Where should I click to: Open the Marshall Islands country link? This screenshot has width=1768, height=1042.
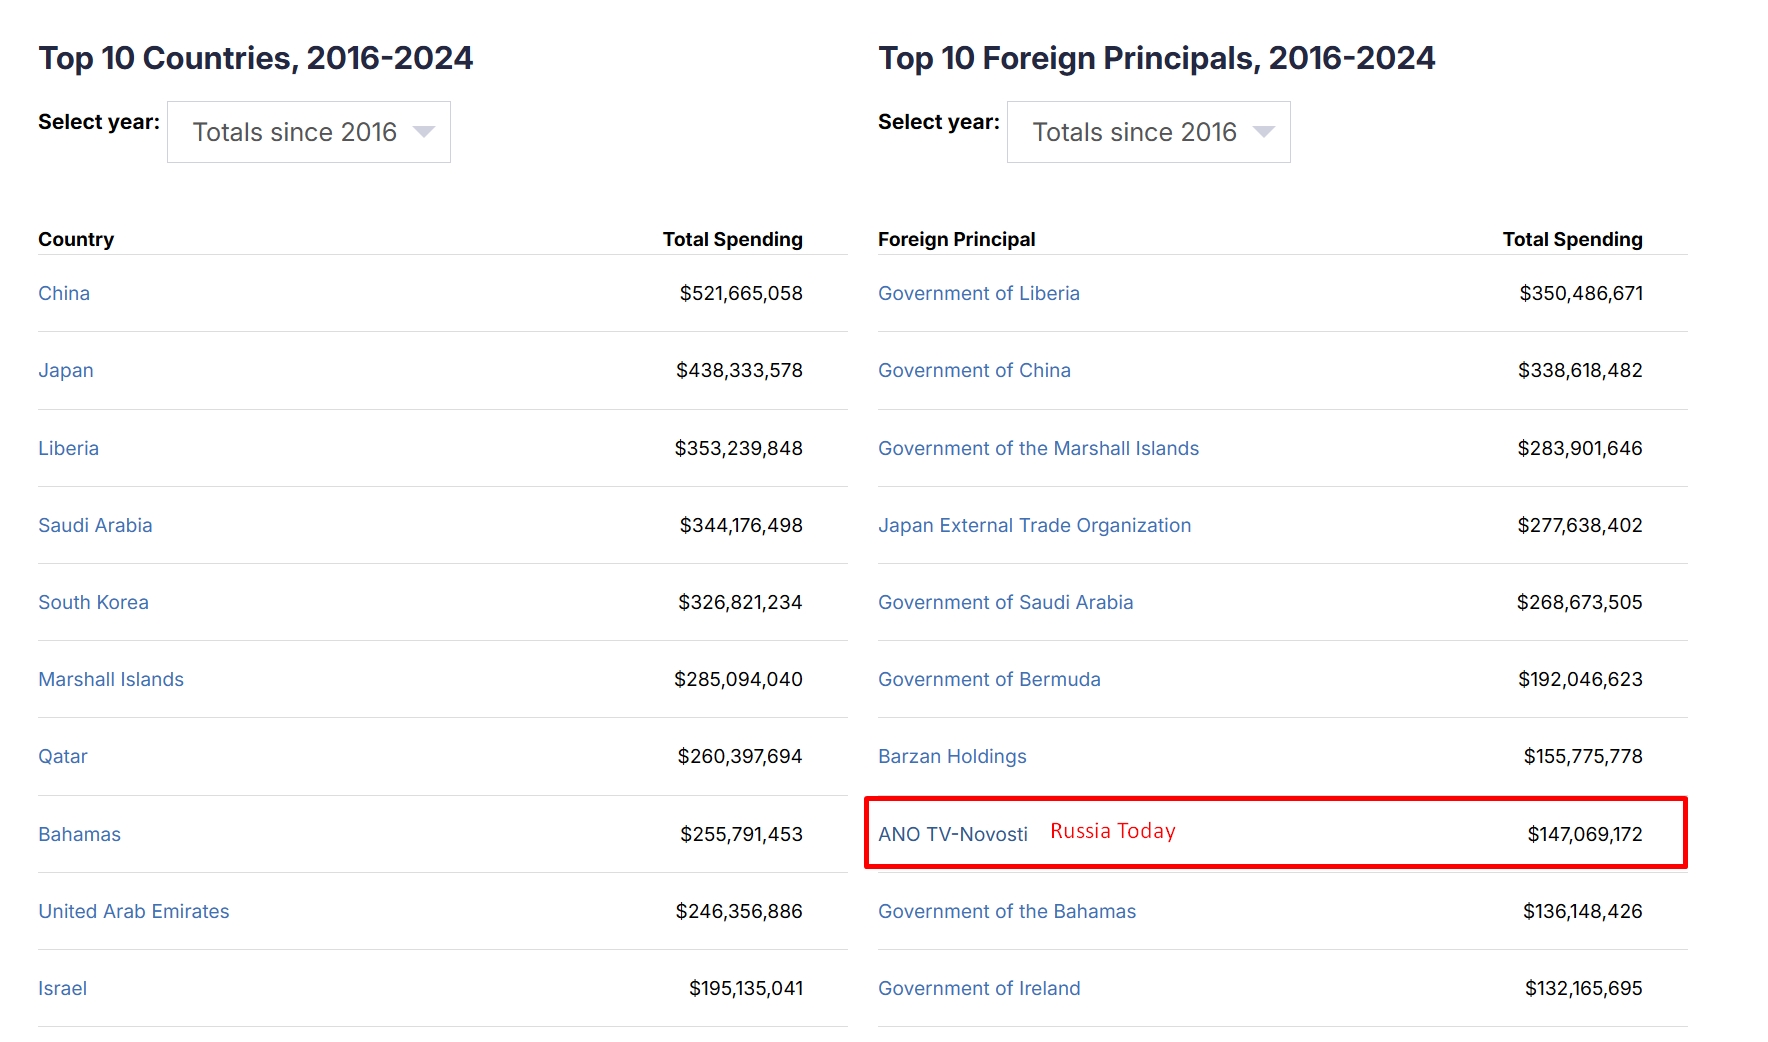click(x=111, y=679)
